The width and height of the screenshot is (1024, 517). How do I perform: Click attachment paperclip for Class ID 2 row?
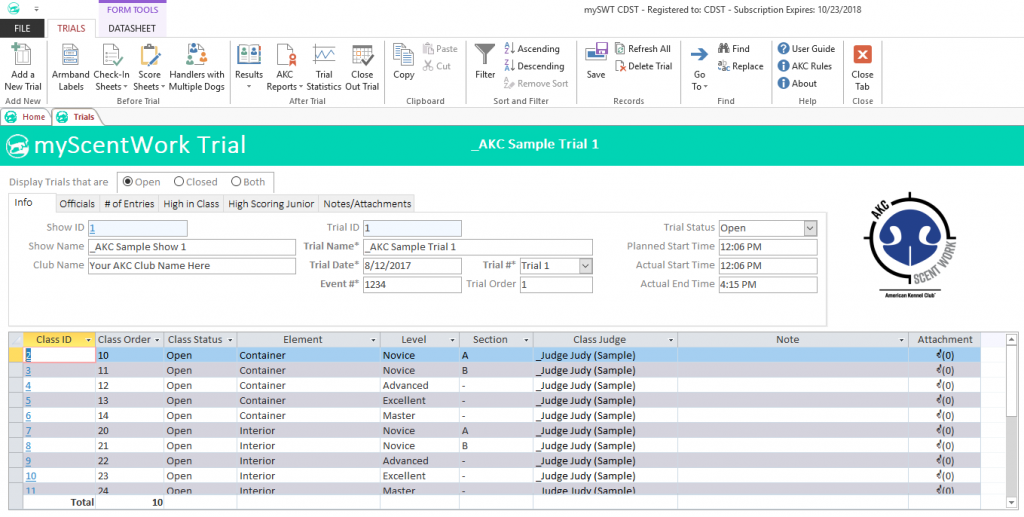click(944, 355)
